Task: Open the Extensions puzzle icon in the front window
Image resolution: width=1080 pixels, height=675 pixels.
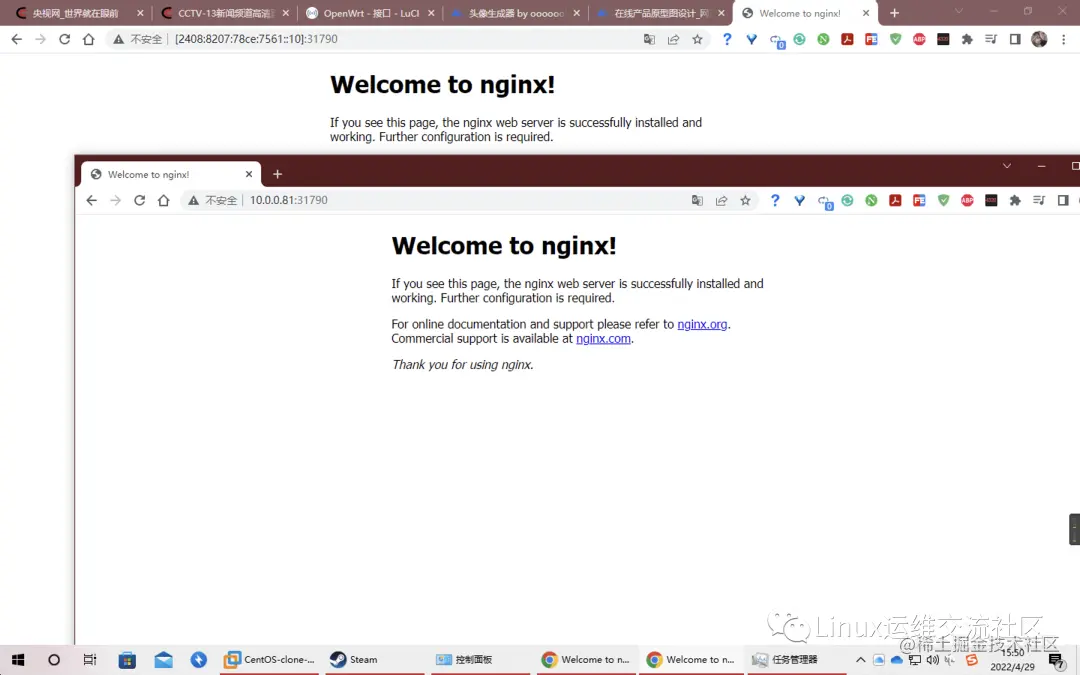Action: (1015, 200)
